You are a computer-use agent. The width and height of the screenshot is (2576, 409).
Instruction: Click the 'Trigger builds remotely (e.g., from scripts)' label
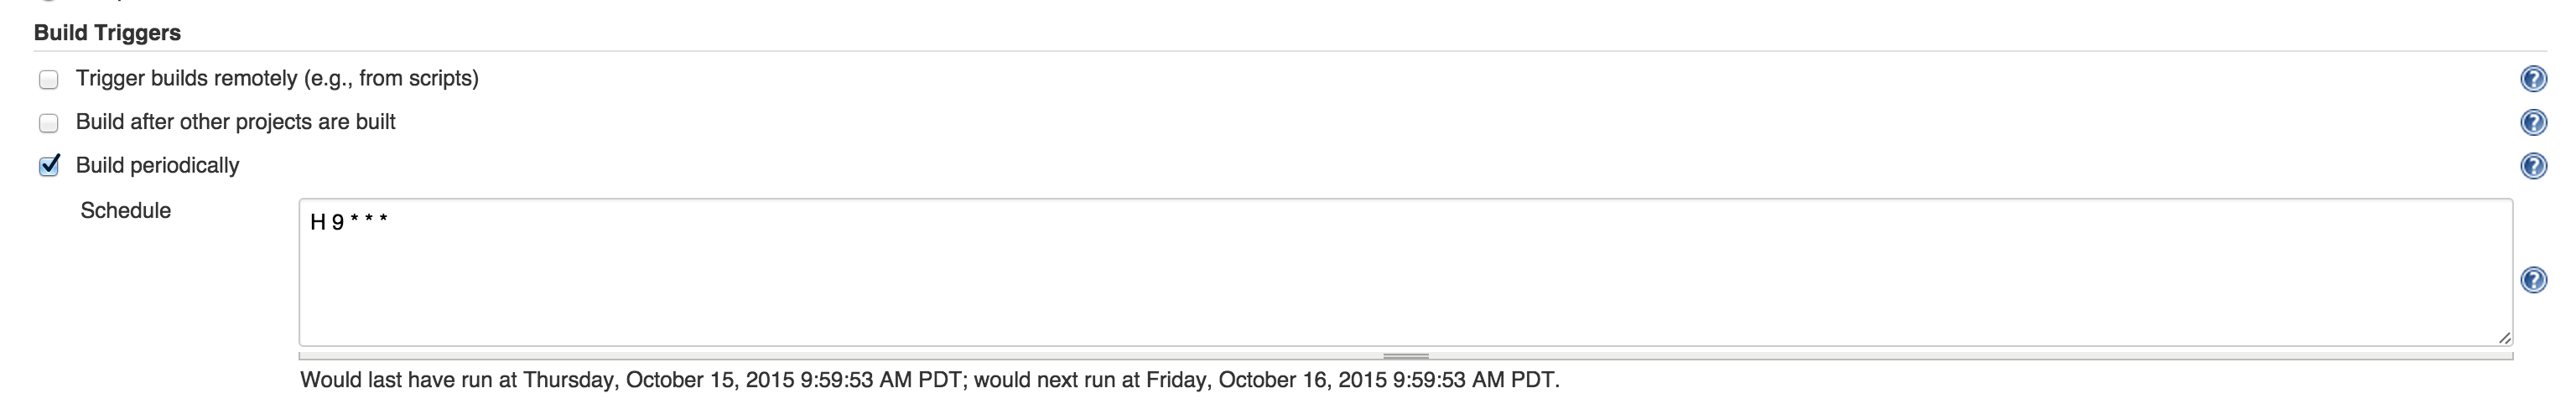click(x=277, y=78)
